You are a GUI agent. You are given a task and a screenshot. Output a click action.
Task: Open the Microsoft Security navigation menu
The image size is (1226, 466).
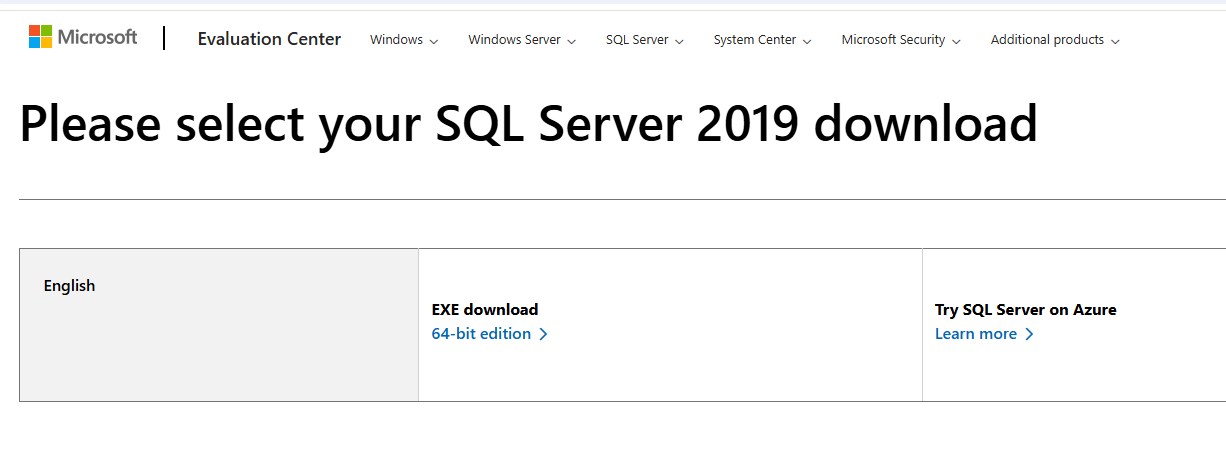coord(901,40)
